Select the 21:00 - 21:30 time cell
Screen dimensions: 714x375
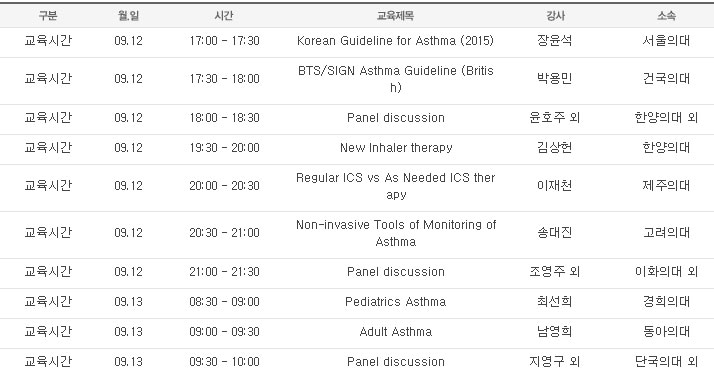click(224, 272)
